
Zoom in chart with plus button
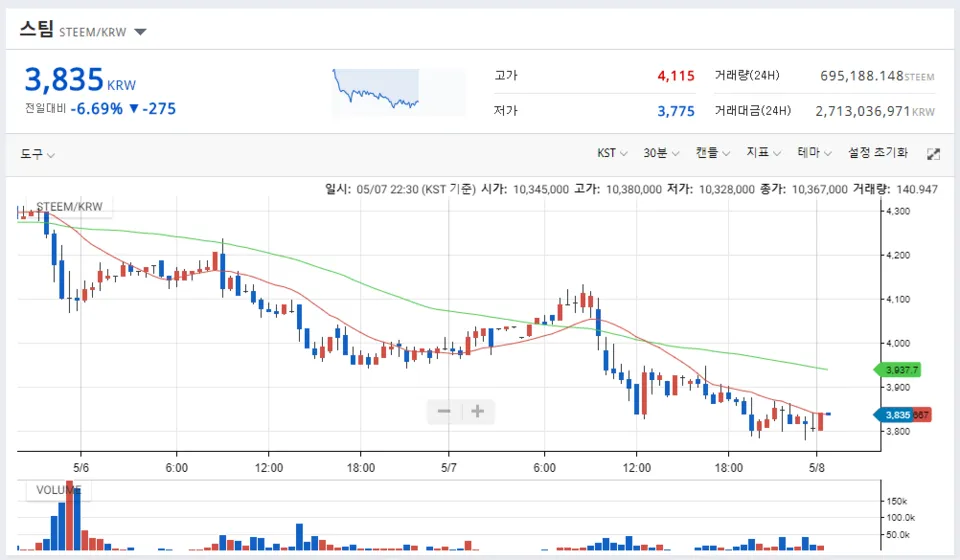478,411
